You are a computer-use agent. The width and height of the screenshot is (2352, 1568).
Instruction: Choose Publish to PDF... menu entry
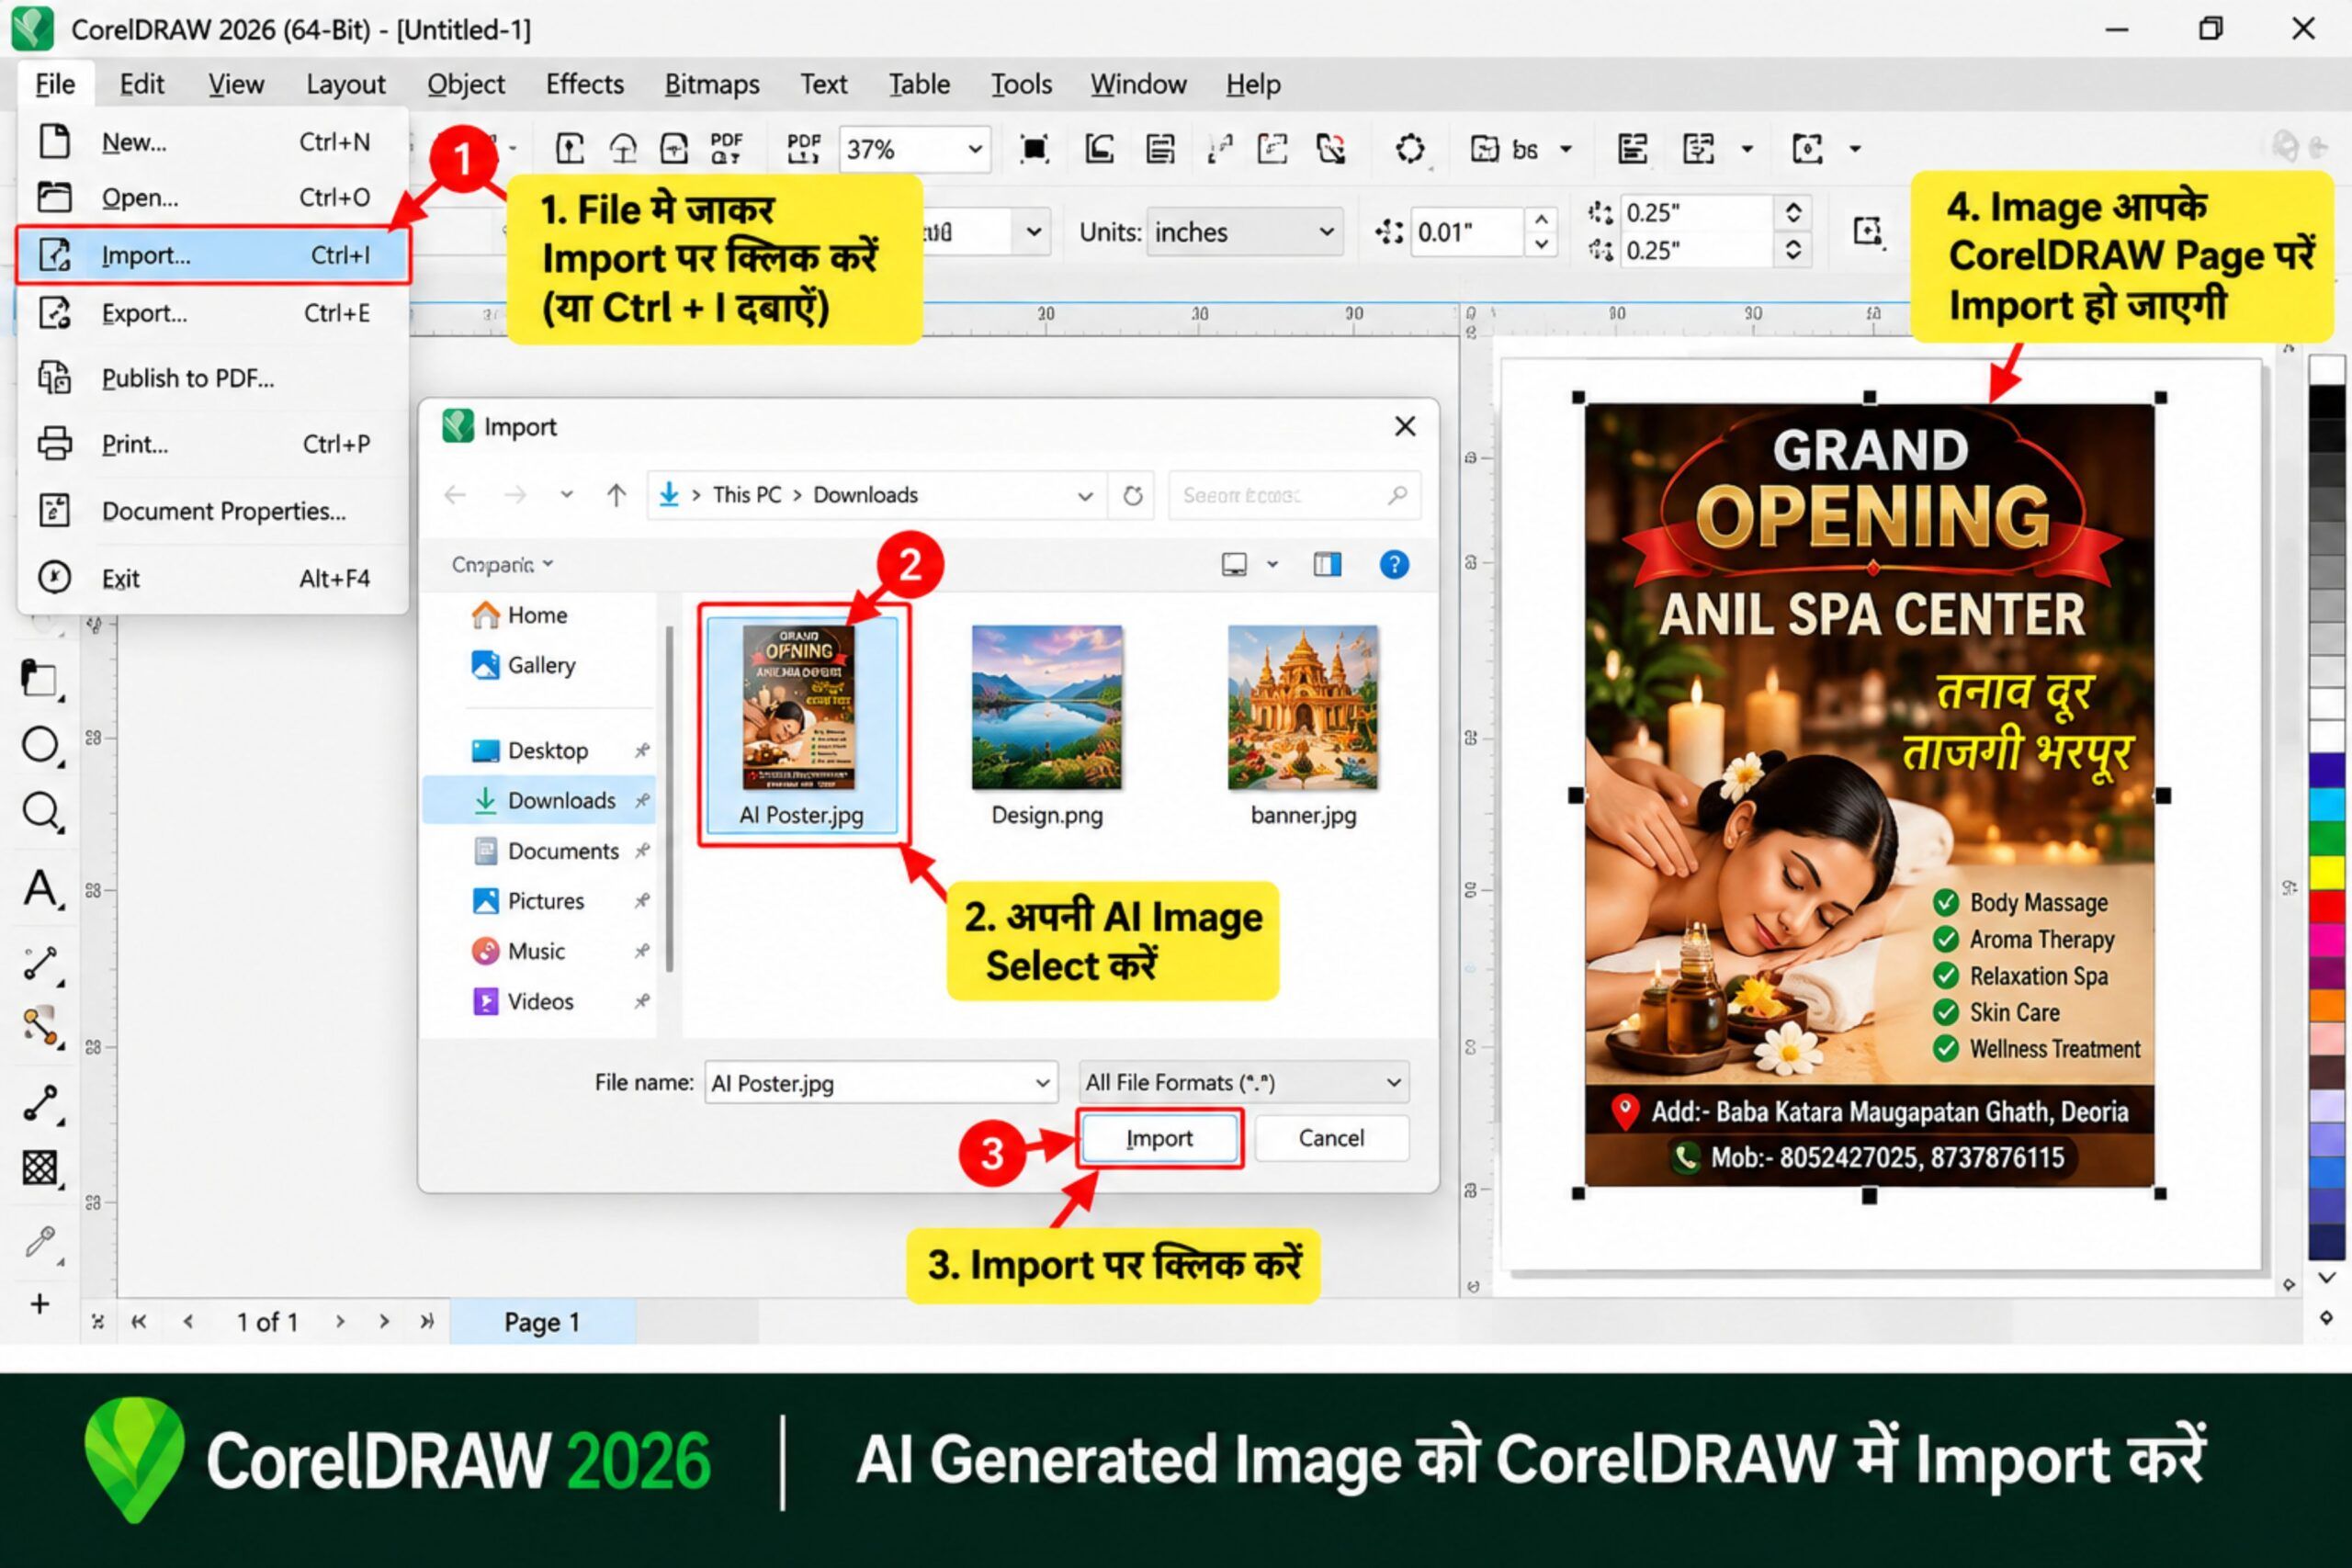213,378
